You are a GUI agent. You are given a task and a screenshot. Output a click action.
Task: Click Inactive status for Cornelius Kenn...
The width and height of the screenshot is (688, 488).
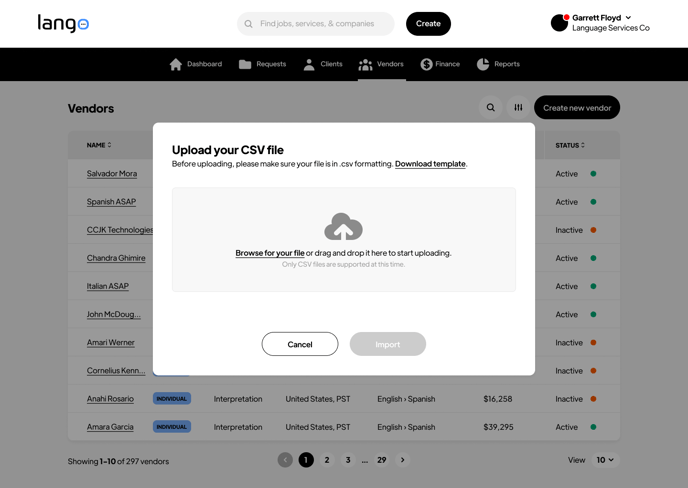569,370
